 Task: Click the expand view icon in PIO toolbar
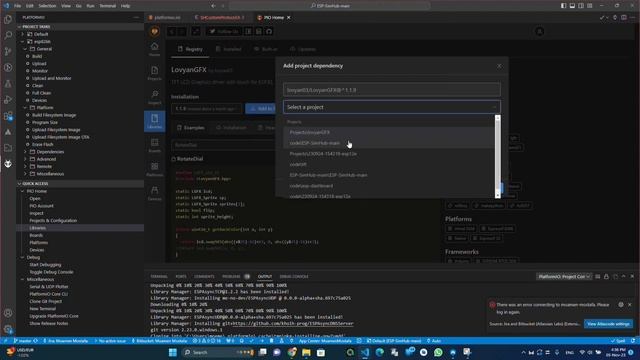tap(196, 31)
